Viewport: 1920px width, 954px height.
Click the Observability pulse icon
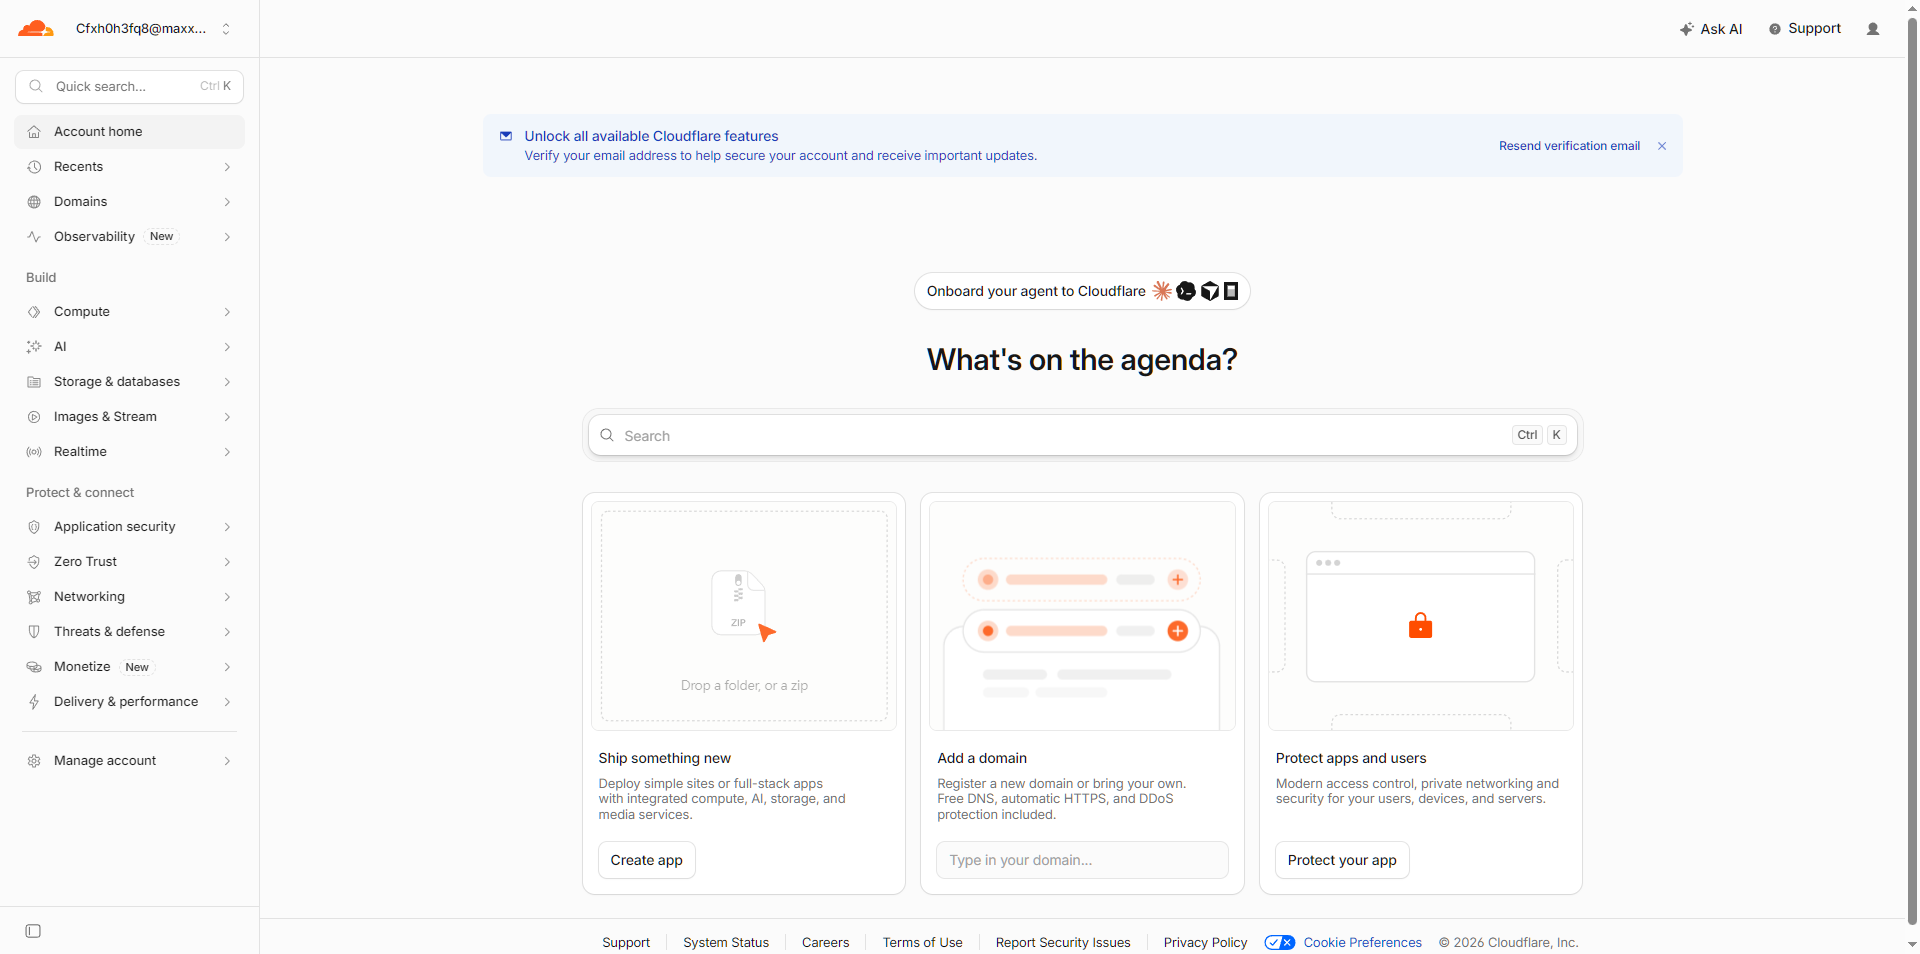34,237
